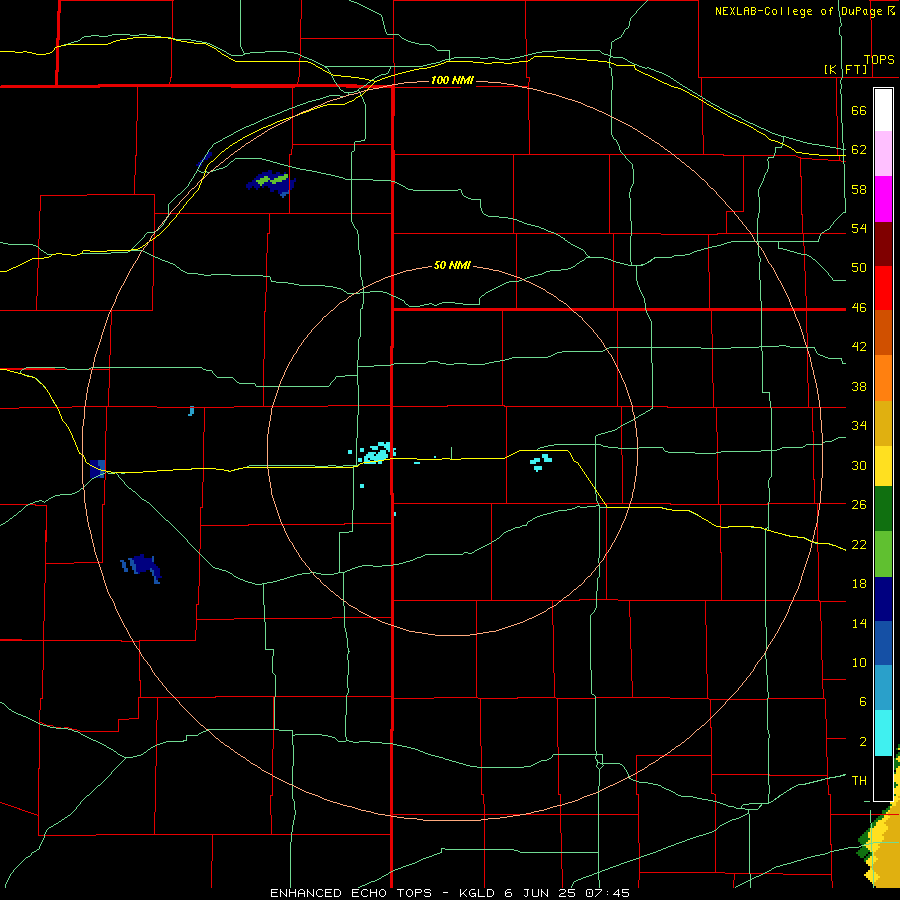Screen dimensions: 900x900
Task: Click the TH legend label
Action: coord(859,781)
